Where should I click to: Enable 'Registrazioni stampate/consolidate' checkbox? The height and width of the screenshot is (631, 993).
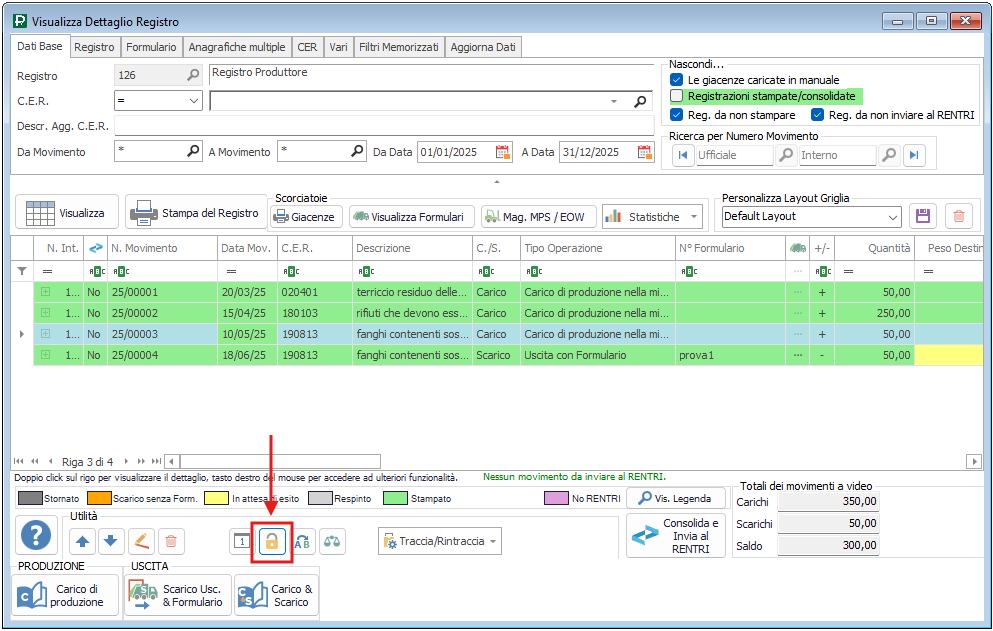pyautogui.click(x=677, y=96)
